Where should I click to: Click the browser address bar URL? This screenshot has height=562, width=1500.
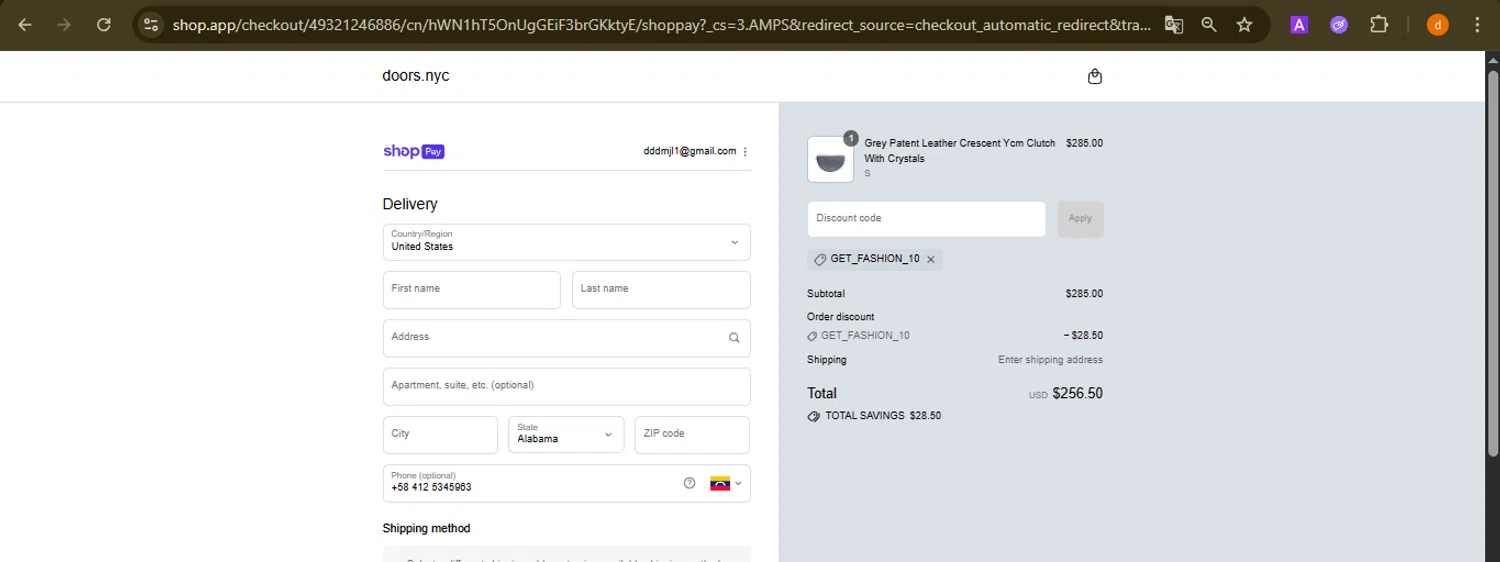click(x=660, y=25)
